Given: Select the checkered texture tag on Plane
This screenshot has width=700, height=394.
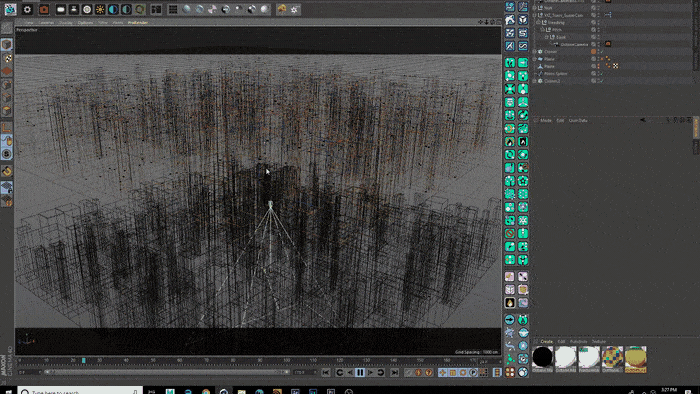Looking at the screenshot, I should click(x=616, y=66).
